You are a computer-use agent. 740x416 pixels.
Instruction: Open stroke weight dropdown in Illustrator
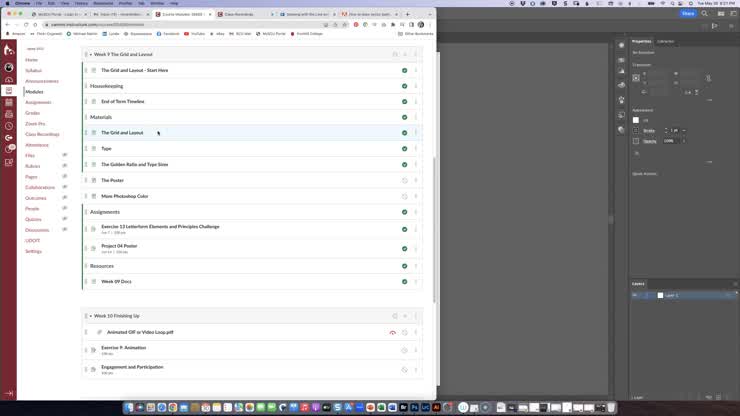tap(684, 130)
